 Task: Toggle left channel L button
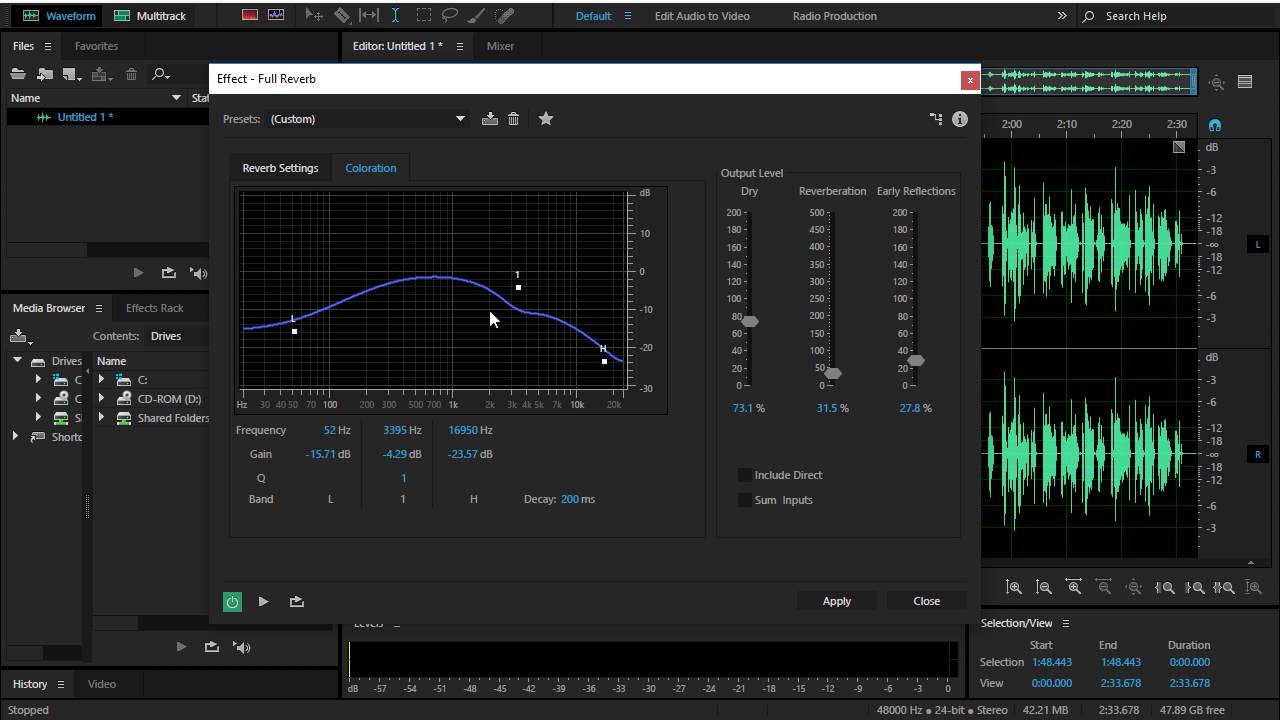pyautogui.click(x=1258, y=244)
